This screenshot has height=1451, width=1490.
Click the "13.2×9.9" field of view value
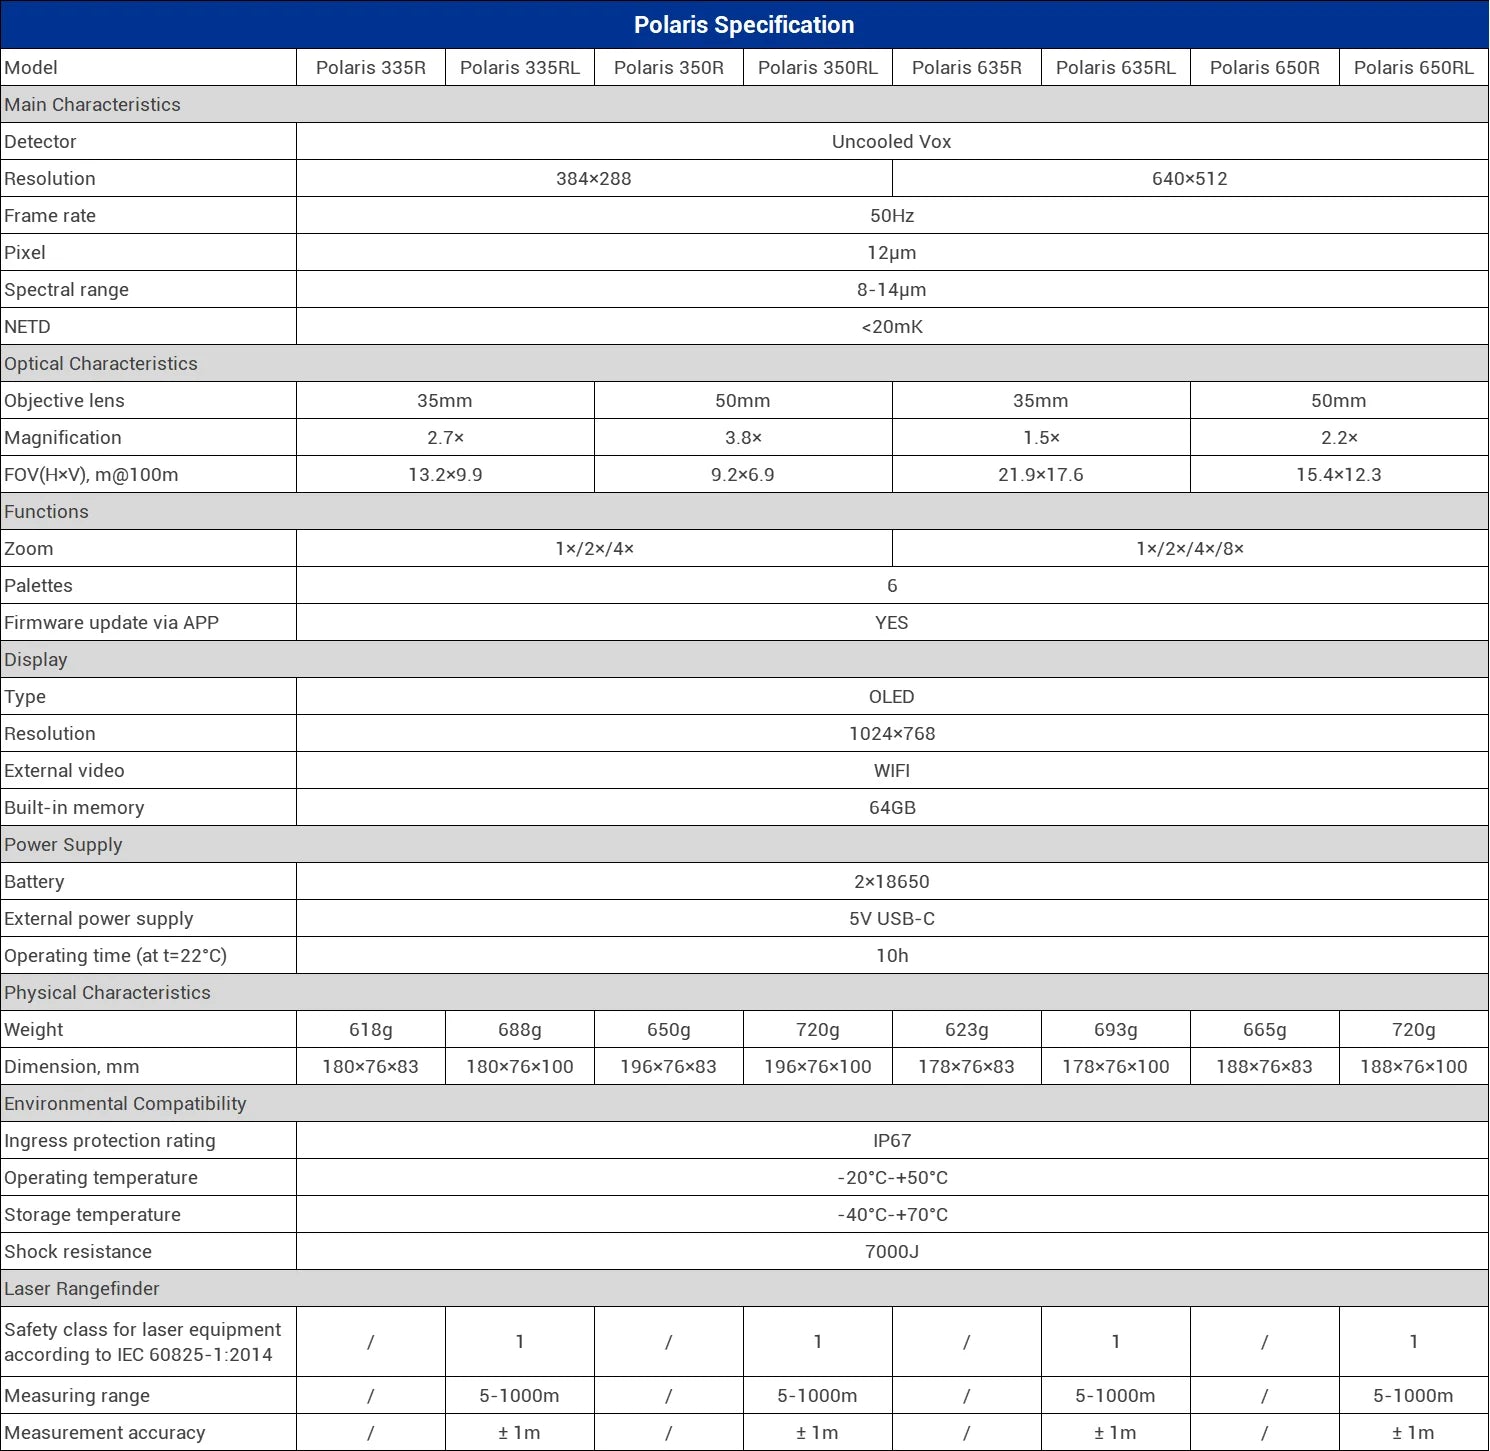[445, 474]
